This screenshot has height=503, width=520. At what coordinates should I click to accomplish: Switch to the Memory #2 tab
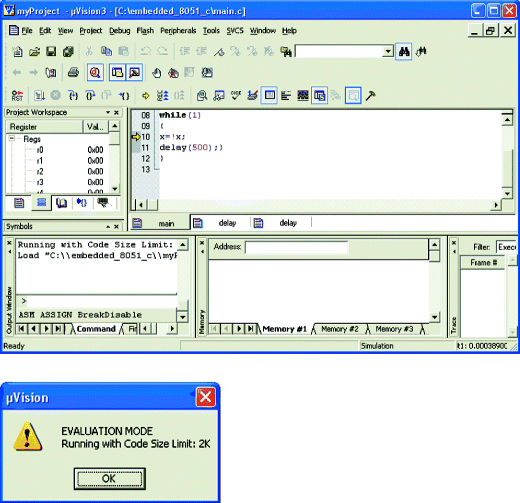point(340,329)
